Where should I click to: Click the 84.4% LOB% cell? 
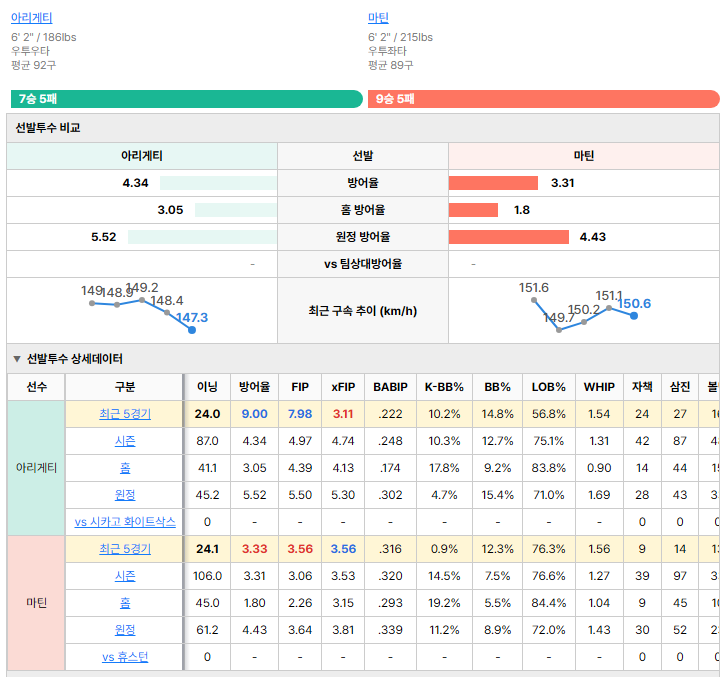(549, 602)
